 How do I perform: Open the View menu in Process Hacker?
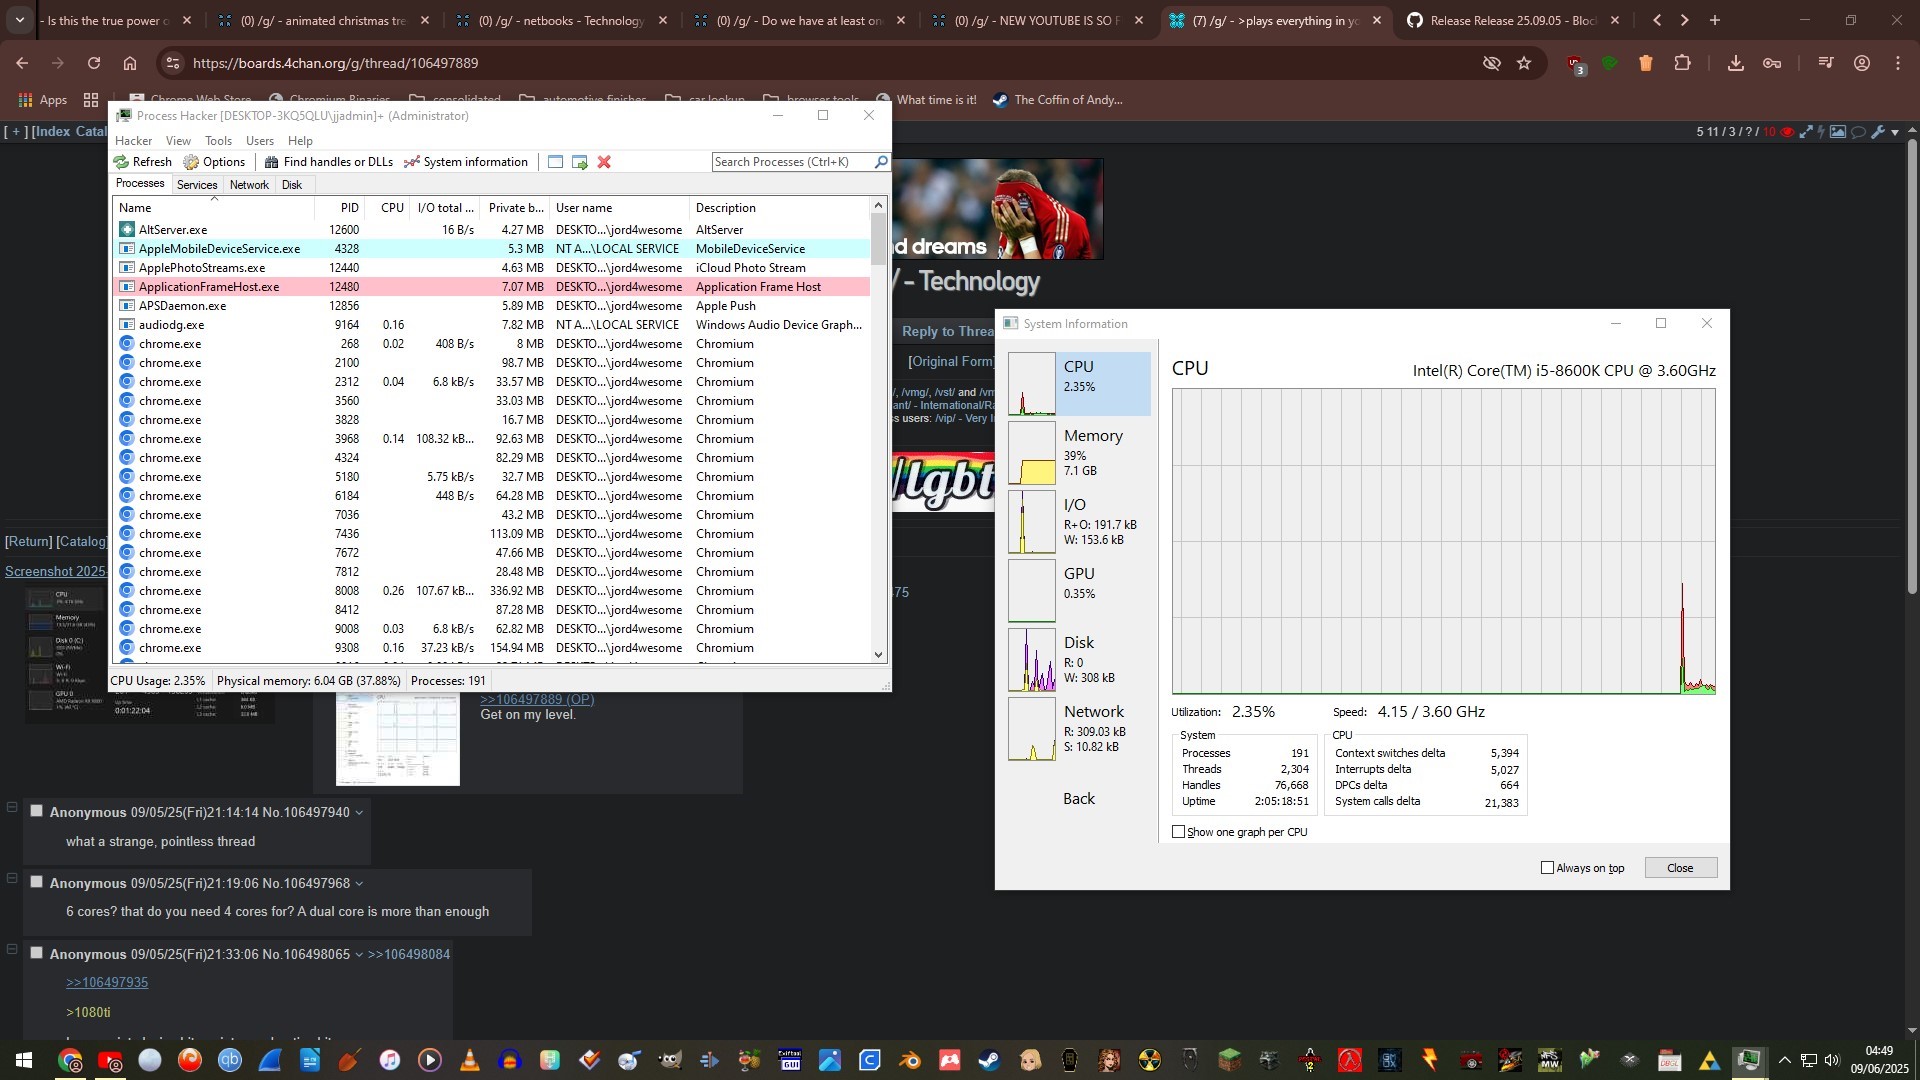178,141
